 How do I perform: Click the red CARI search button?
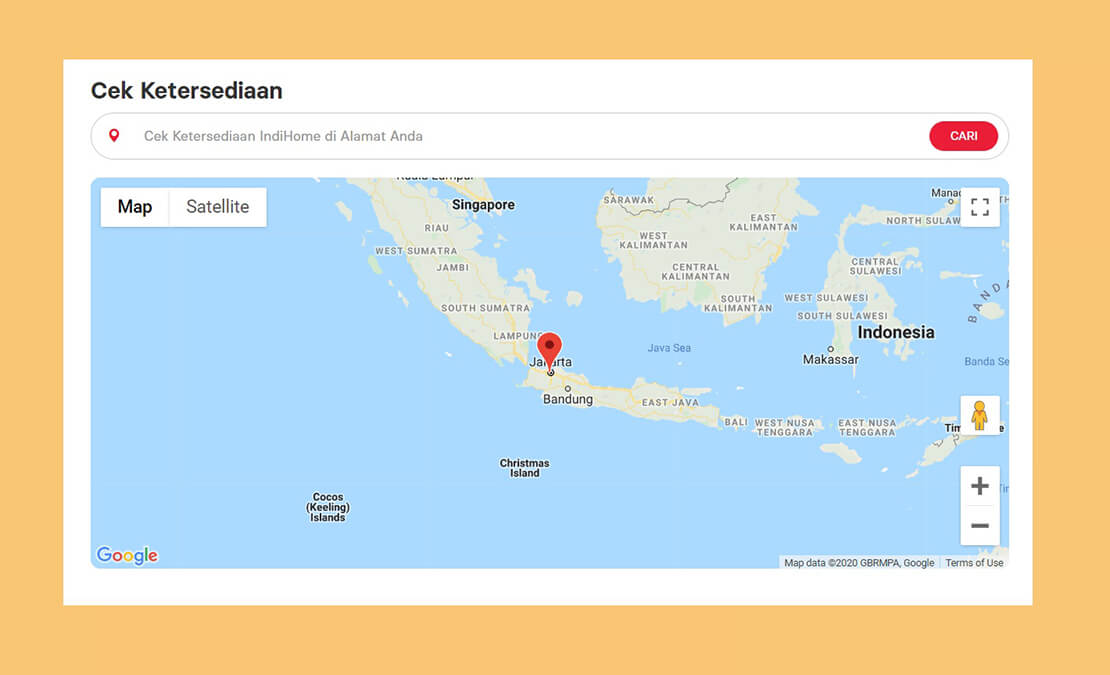pyautogui.click(x=963, y=136)
